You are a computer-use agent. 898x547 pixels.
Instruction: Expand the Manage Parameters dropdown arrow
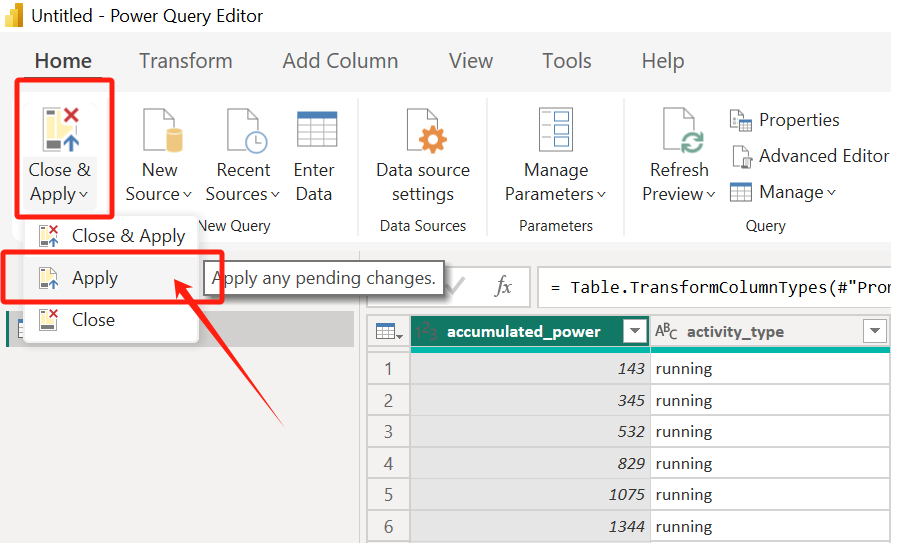click(601, 195)
